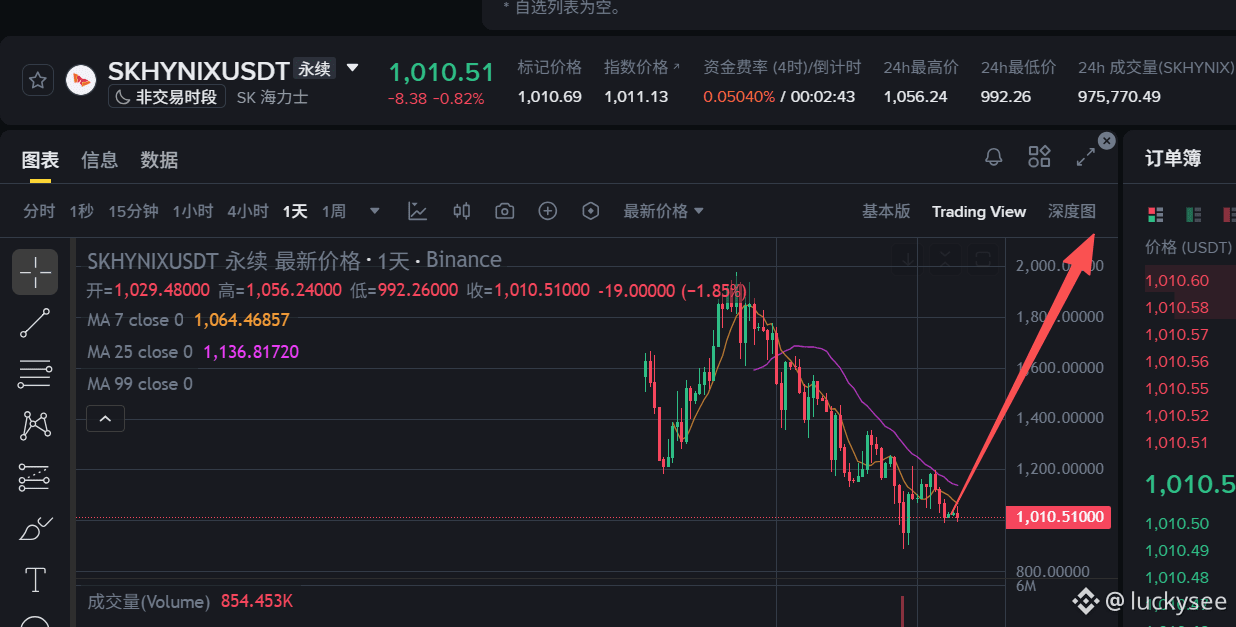Image resolution: width=1236 pixels, height=627 pixels.
Task: Select ask price 1,010.55 in order book
Action: click(1177, 389)
